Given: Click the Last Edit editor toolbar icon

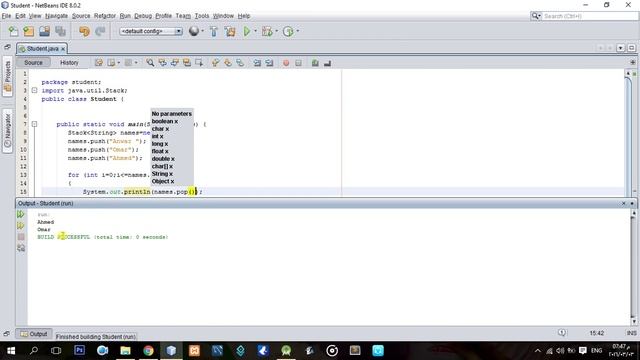Looking at the screenshot, I should pyautogui.click(x=99, y=63).
